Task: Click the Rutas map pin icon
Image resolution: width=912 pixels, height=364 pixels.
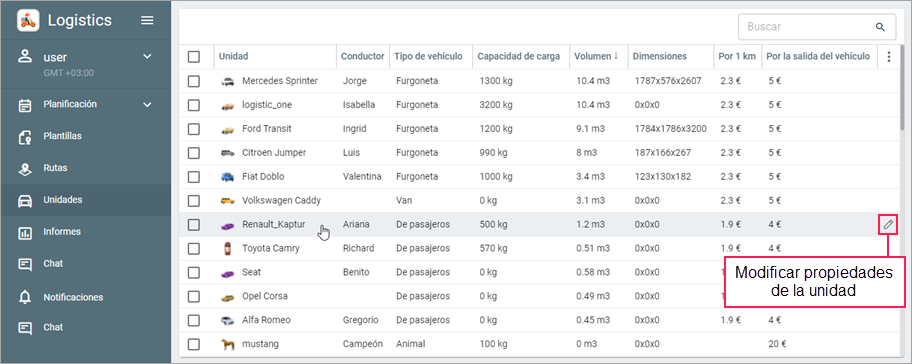Action: click(x=25, y=169)
